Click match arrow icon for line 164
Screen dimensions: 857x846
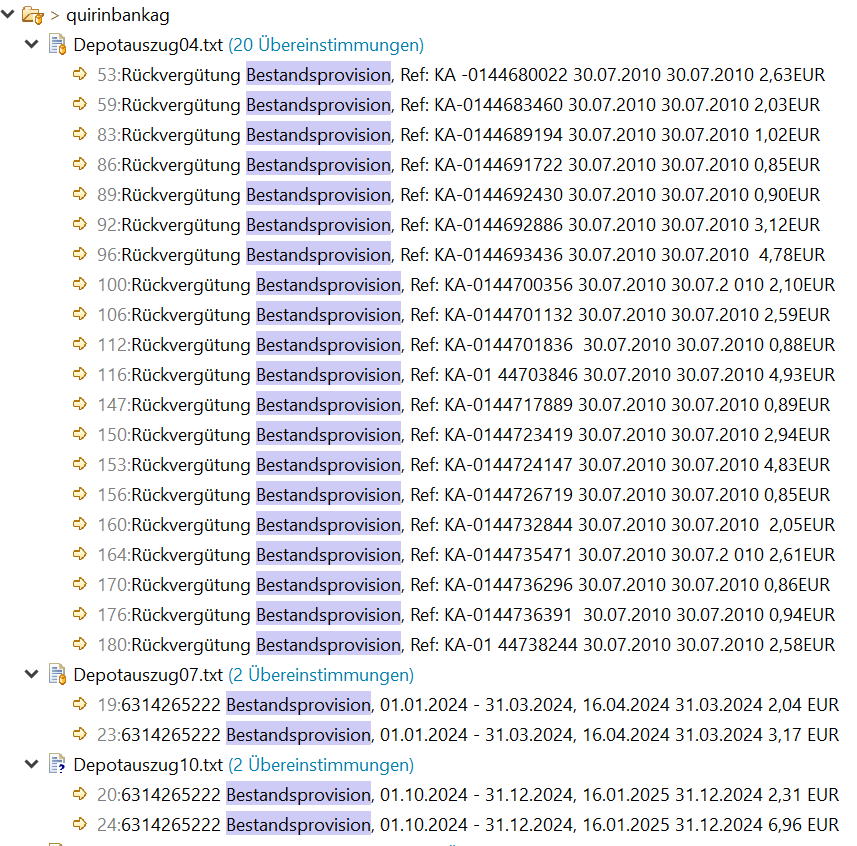click(x=80, y=554)
